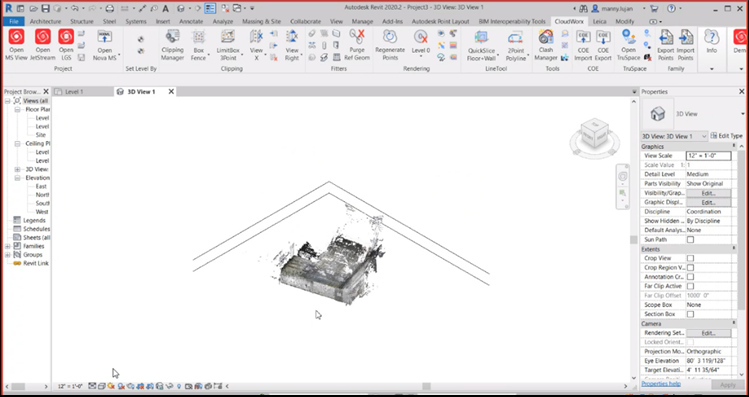The height and width of the screenshot is (397, 749).
Task: Close the 3D View 1 tab
Action: pyautogui.click(x=171, y=91)
